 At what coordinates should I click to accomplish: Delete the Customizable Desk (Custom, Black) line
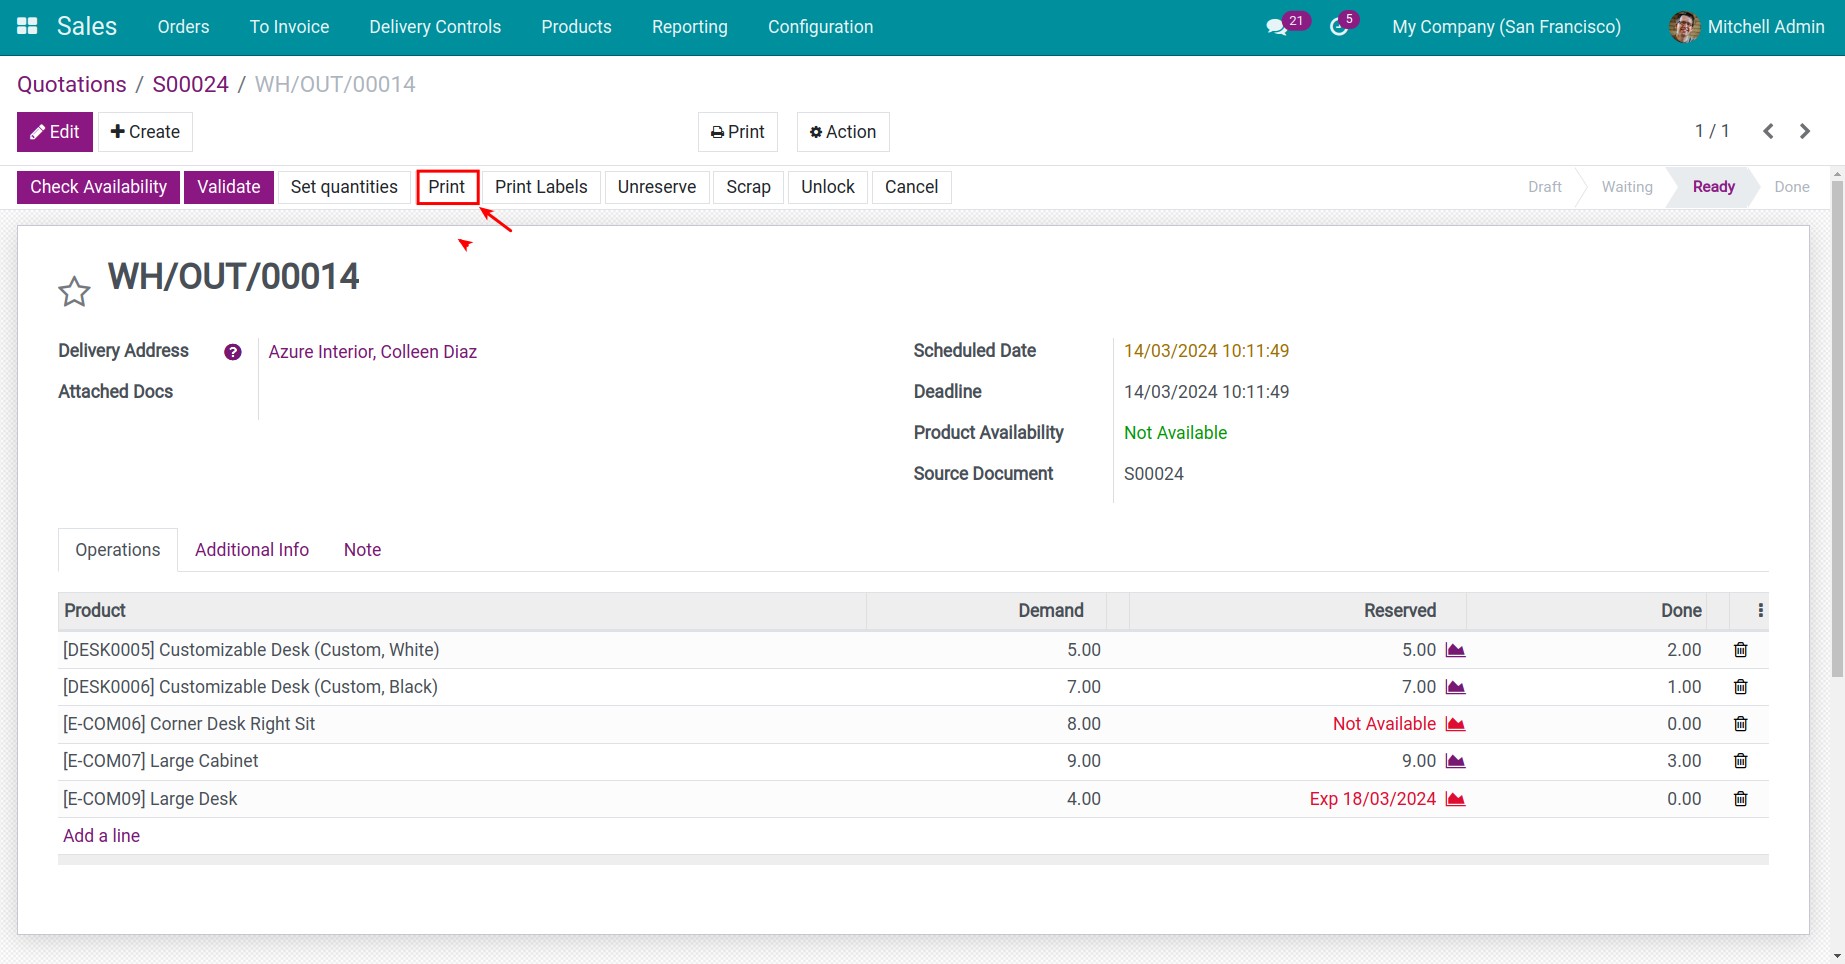click(x=1740, y=687)
